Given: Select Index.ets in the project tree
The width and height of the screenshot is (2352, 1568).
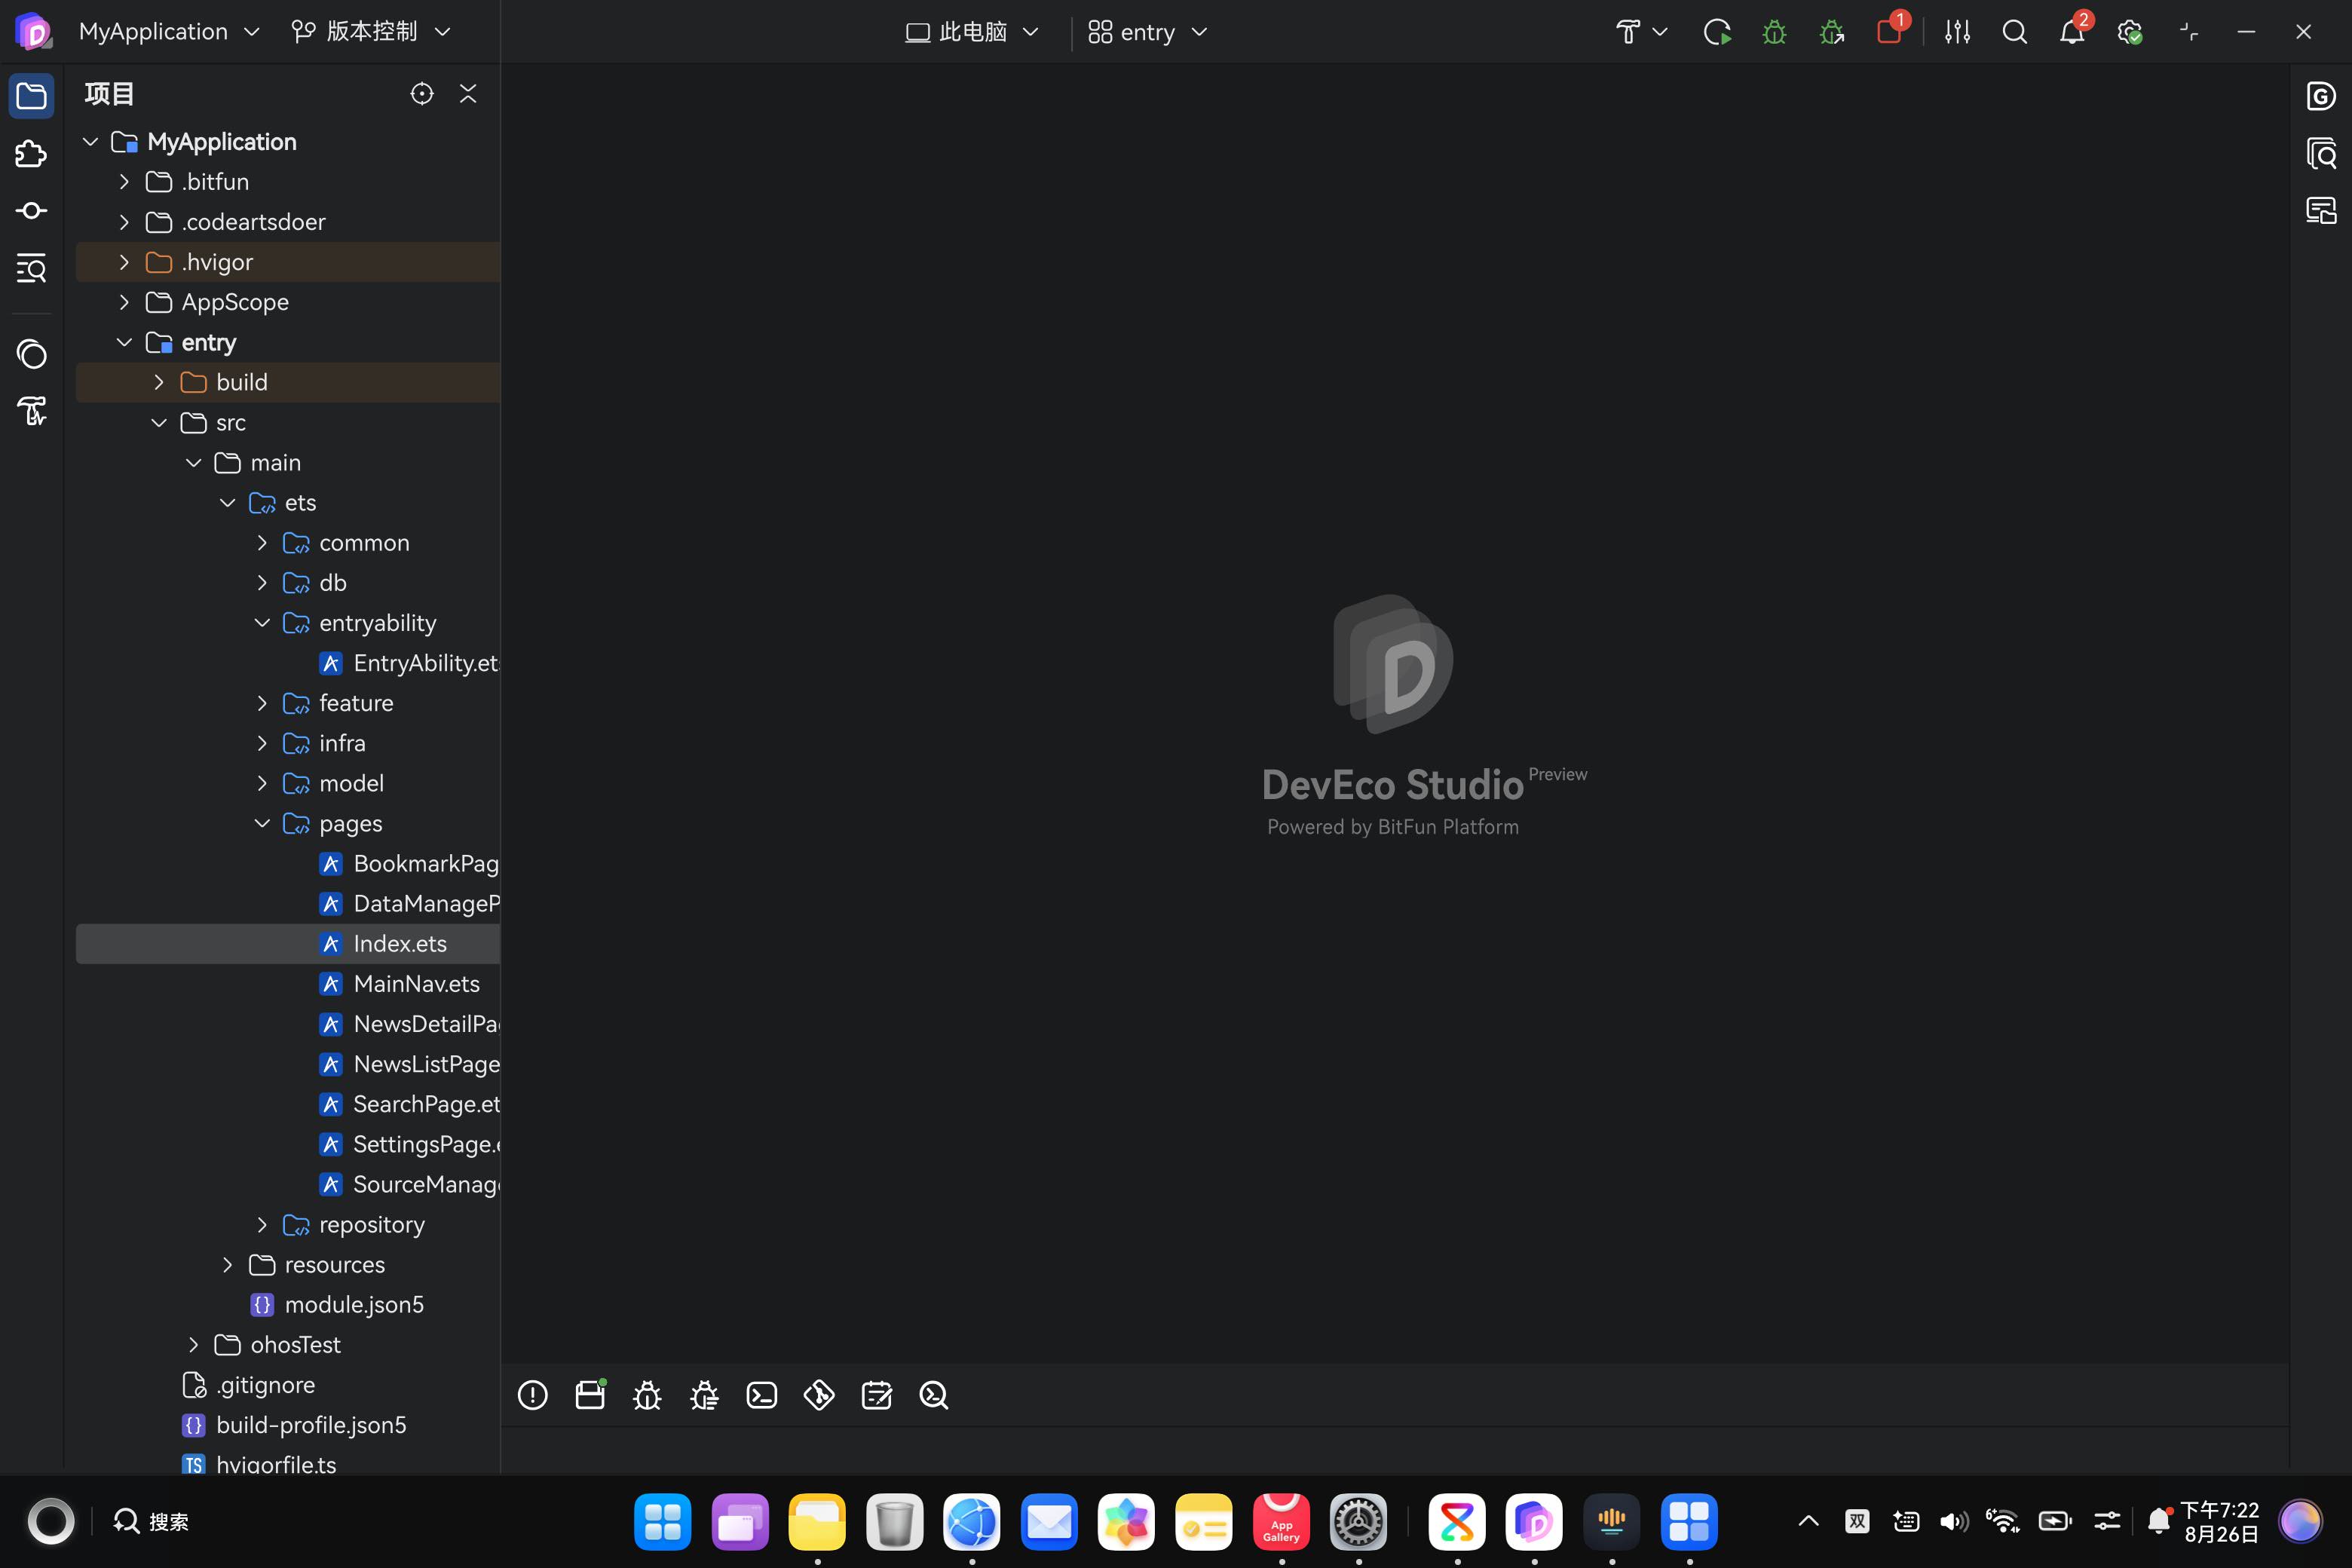Looking at the screenshot, I should tap(288, 944).
